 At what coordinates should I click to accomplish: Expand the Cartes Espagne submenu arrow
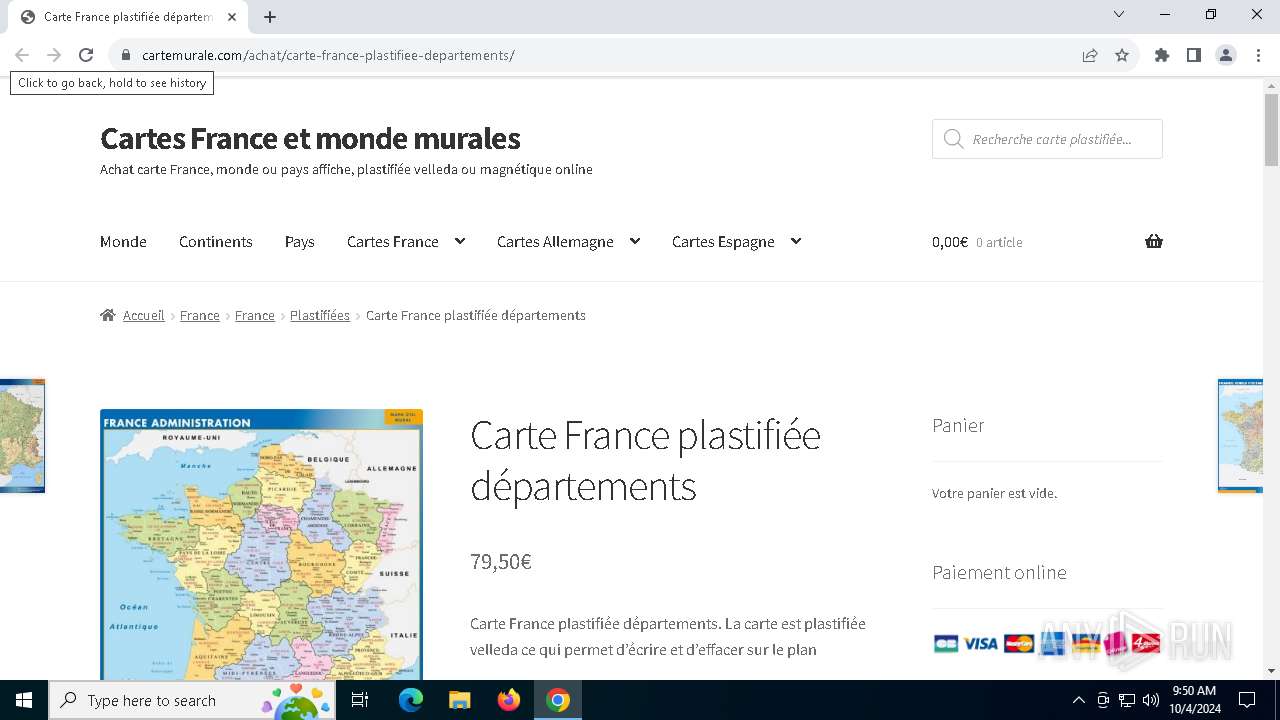pos(796,241)
